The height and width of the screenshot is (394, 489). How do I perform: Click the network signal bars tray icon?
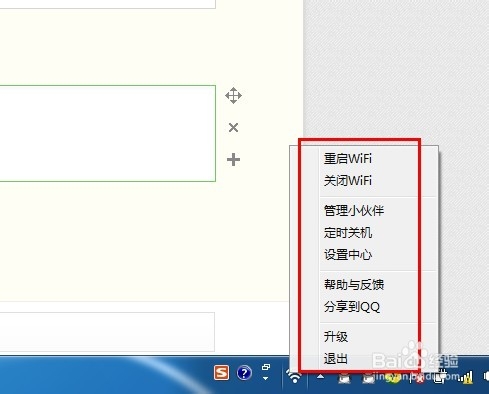[466, 377]
